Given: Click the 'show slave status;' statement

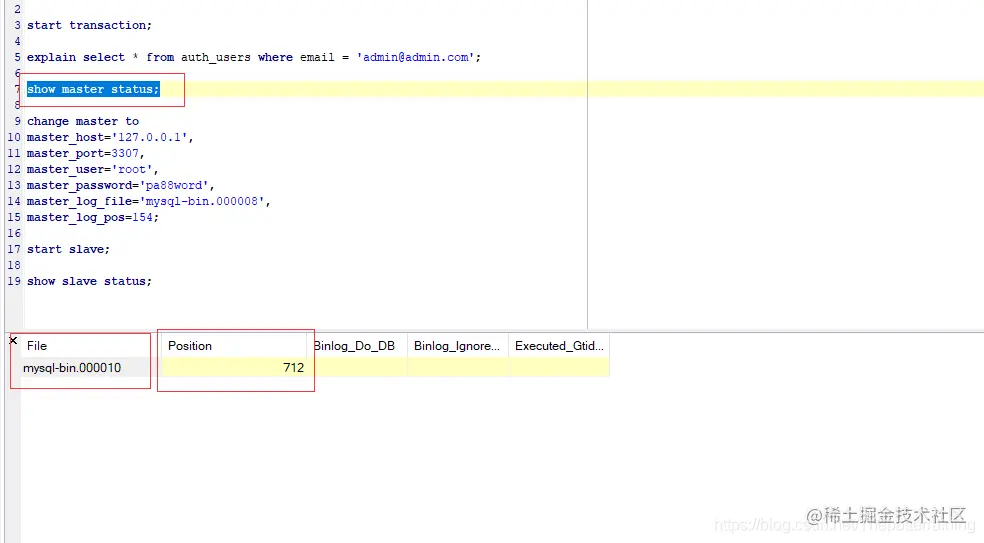Looking at the screenshot, I should 89,281.
